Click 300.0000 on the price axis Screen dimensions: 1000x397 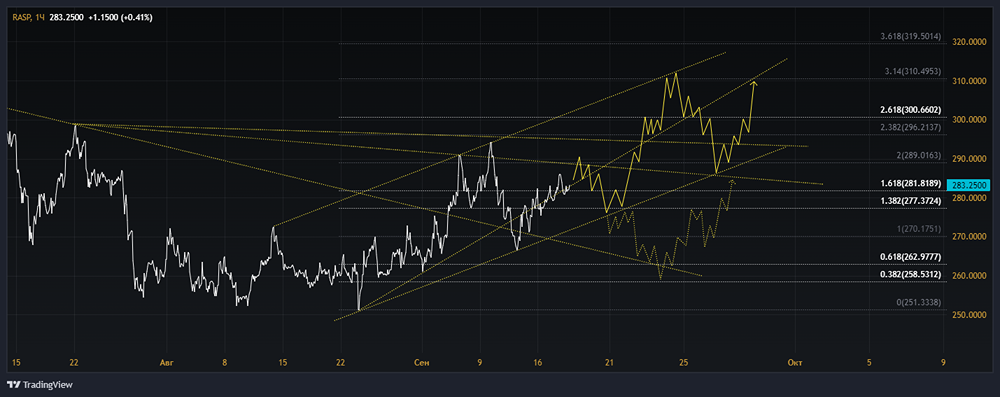coord(968,120)
